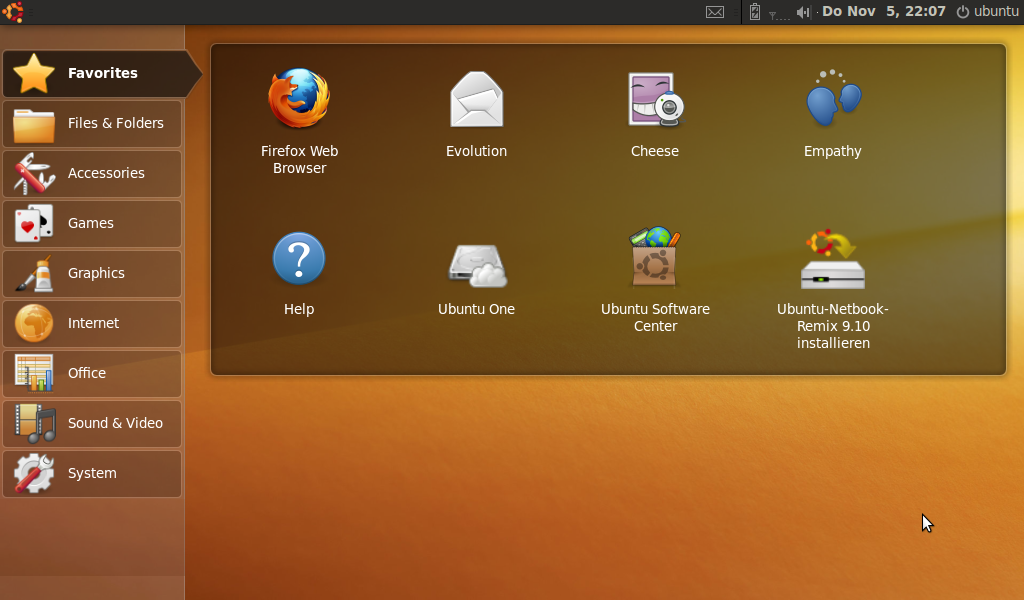Open the clock showing Do Nov 5, 22:07
Image resolution: width=1024 pixels, height=600 pixels.
click(x=884, y=11)
